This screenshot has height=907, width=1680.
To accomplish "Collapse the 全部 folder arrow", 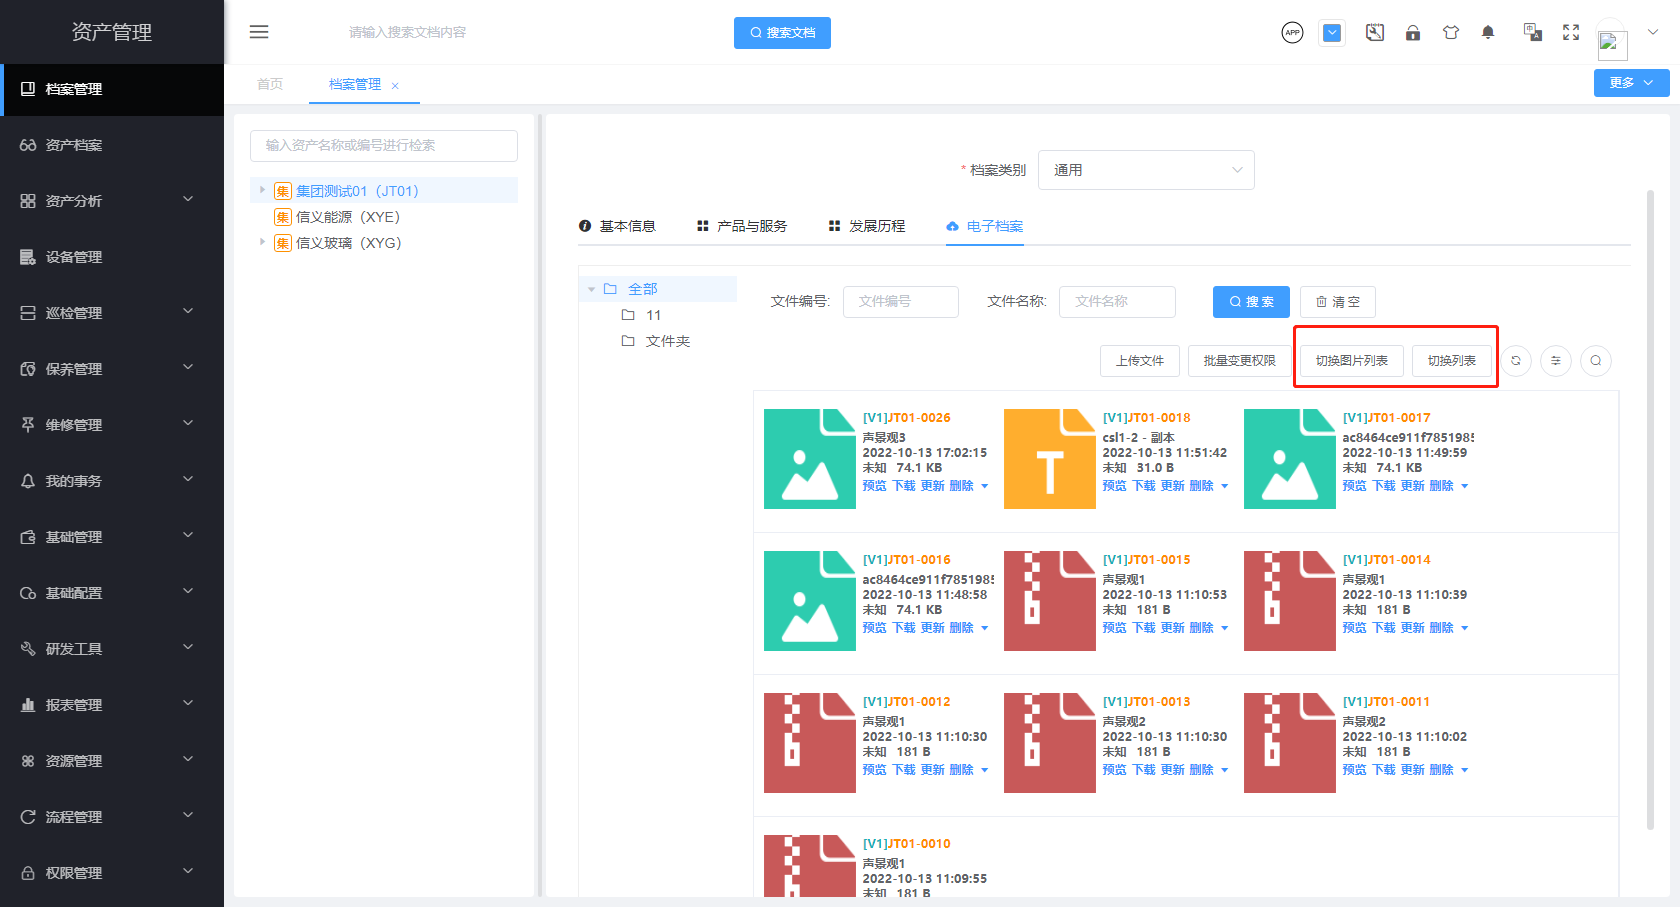I will 591,289.
